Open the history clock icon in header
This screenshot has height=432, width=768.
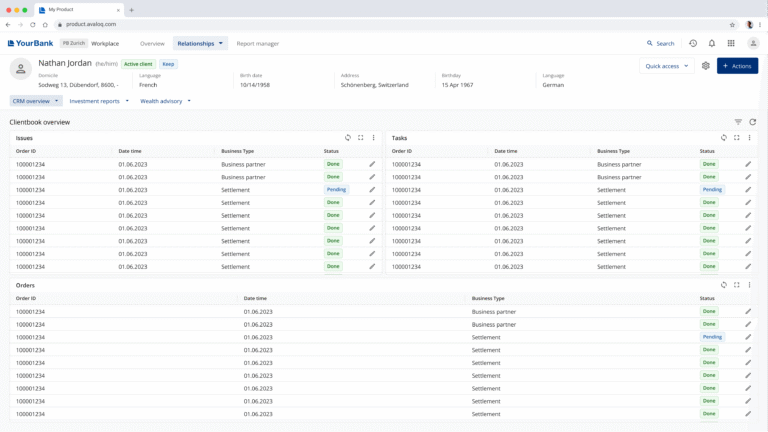[693, 44]
